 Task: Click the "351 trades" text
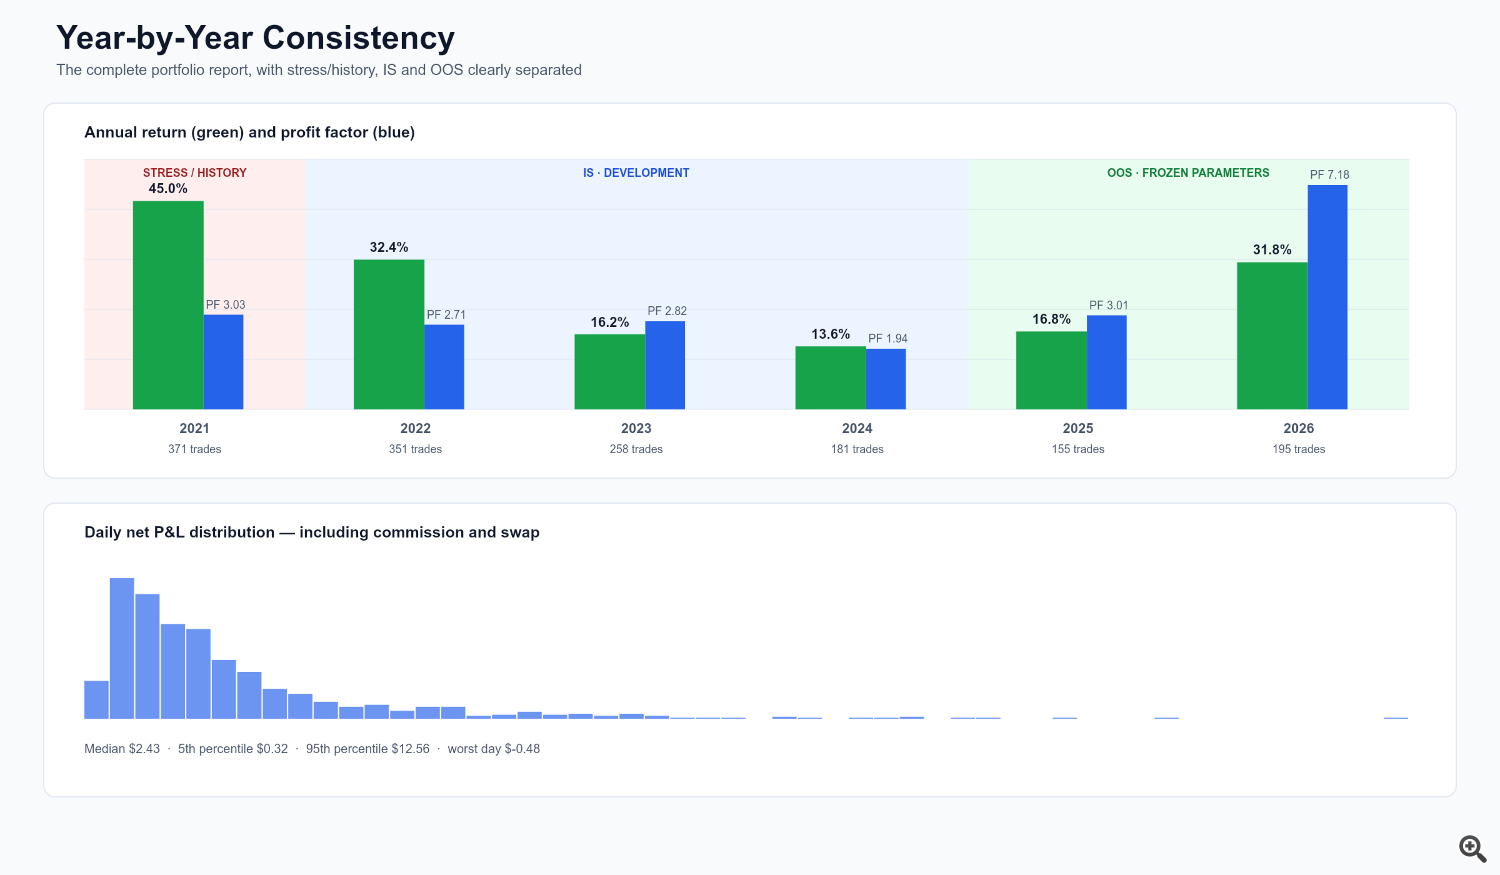tap(415, 449)
